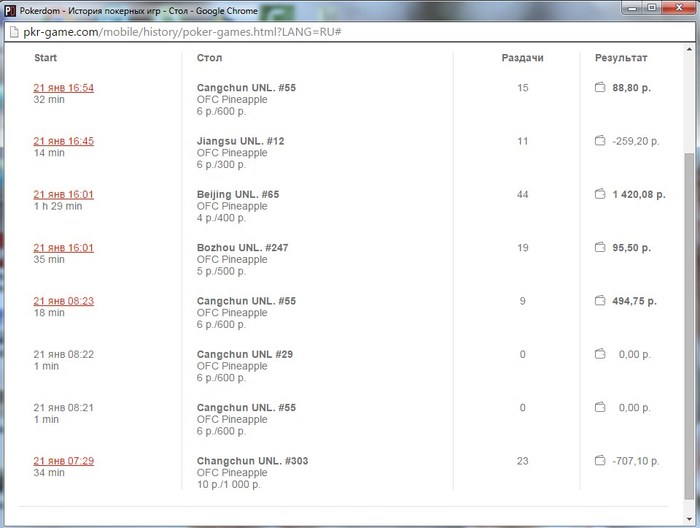Click the stakes text 4 р./400 р.
The height and width of the screenshot is (528, 700).
[221, 218]
